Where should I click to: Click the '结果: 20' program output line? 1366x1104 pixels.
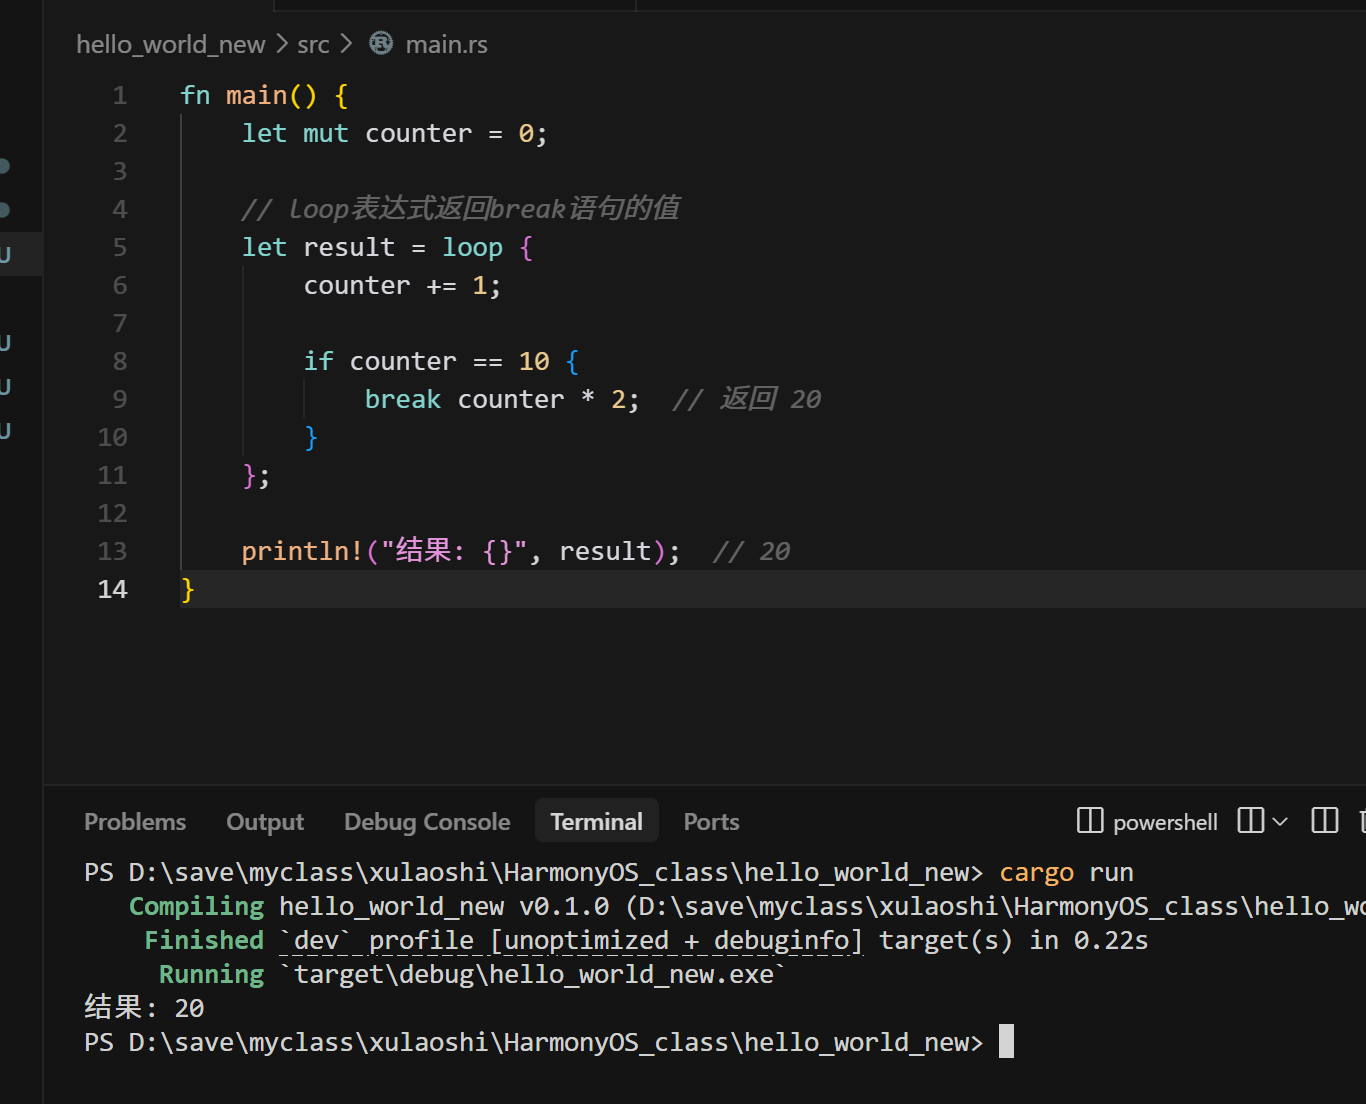(145, 1008)
